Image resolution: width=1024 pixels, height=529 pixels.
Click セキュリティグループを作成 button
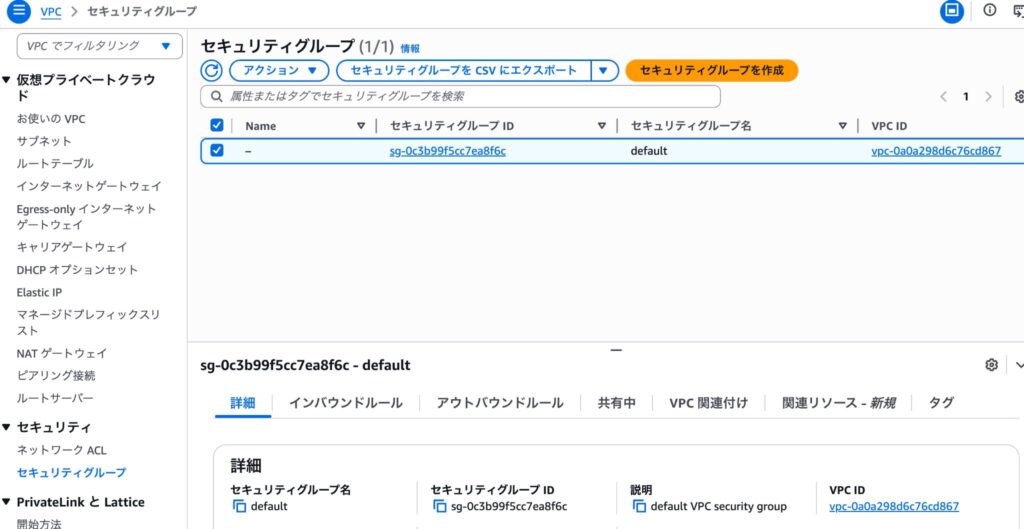pyautogui.click(x=711, y=71)
